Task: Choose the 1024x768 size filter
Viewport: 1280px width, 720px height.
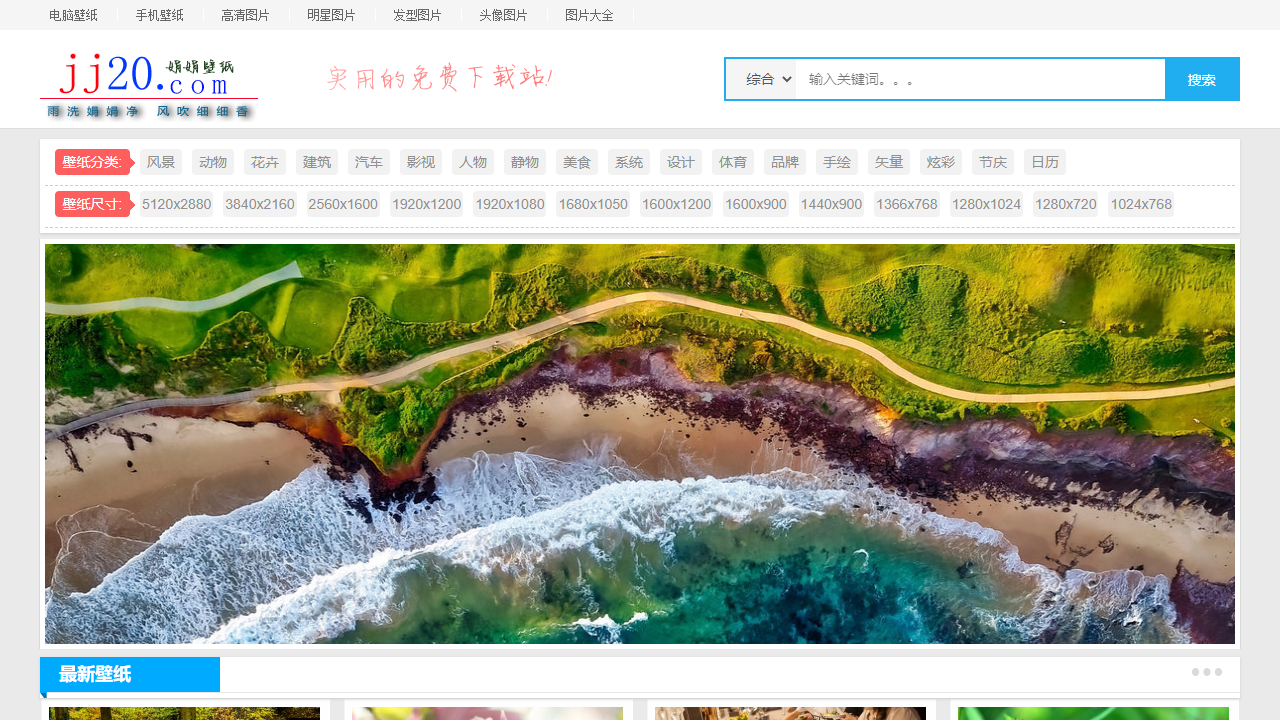Action: pos(1141,204)
